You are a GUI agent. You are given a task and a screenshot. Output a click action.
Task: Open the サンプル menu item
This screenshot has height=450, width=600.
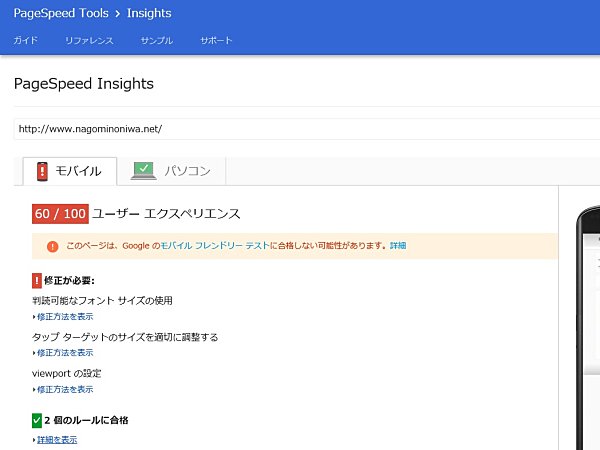point(157,40)
